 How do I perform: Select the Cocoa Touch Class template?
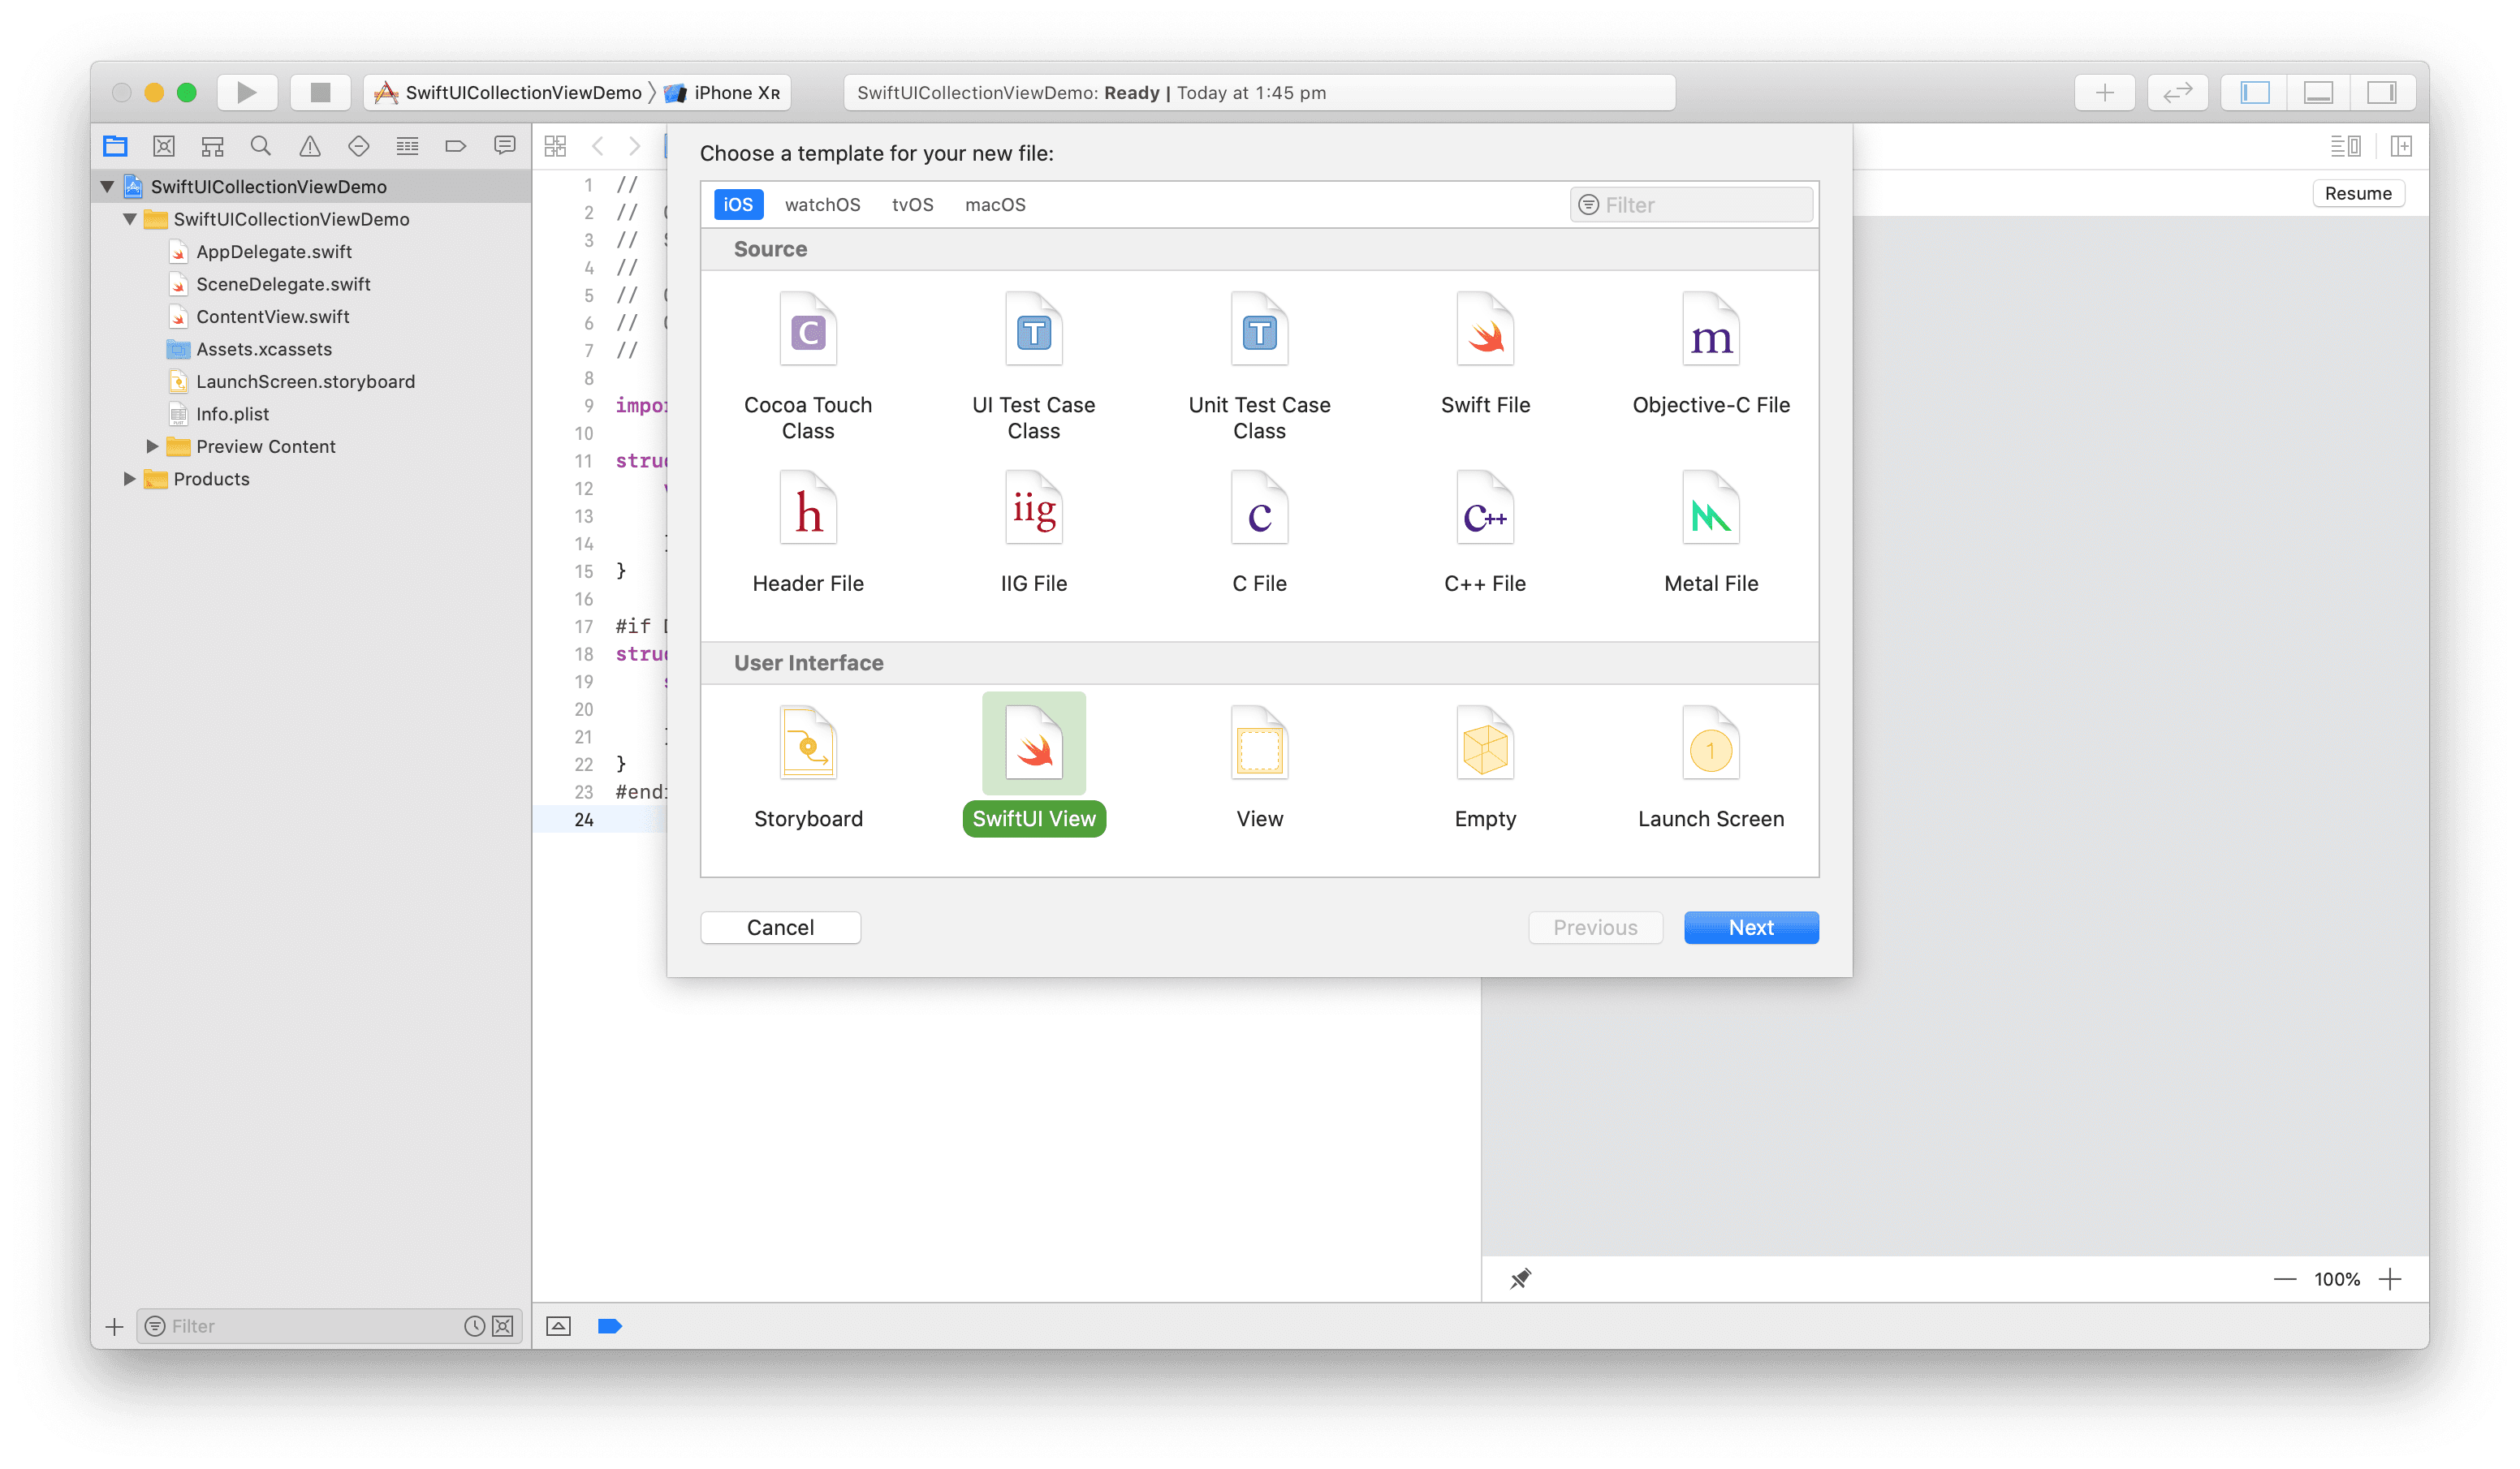click(808, 367)
